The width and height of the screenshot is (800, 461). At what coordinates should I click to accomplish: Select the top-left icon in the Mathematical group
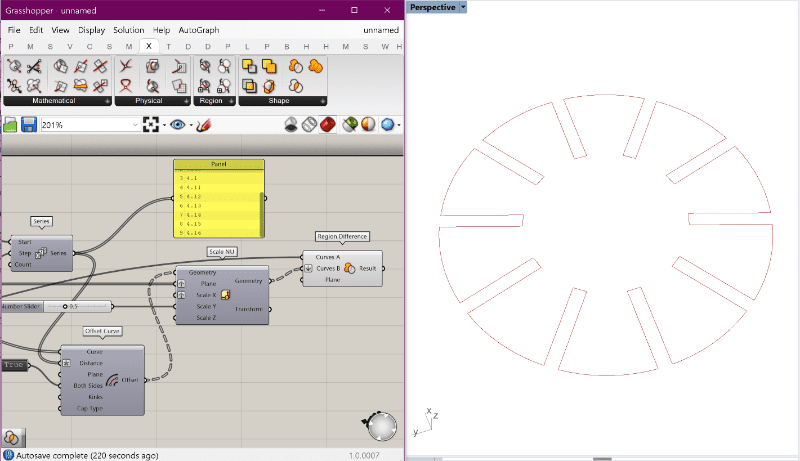[14, 66]
